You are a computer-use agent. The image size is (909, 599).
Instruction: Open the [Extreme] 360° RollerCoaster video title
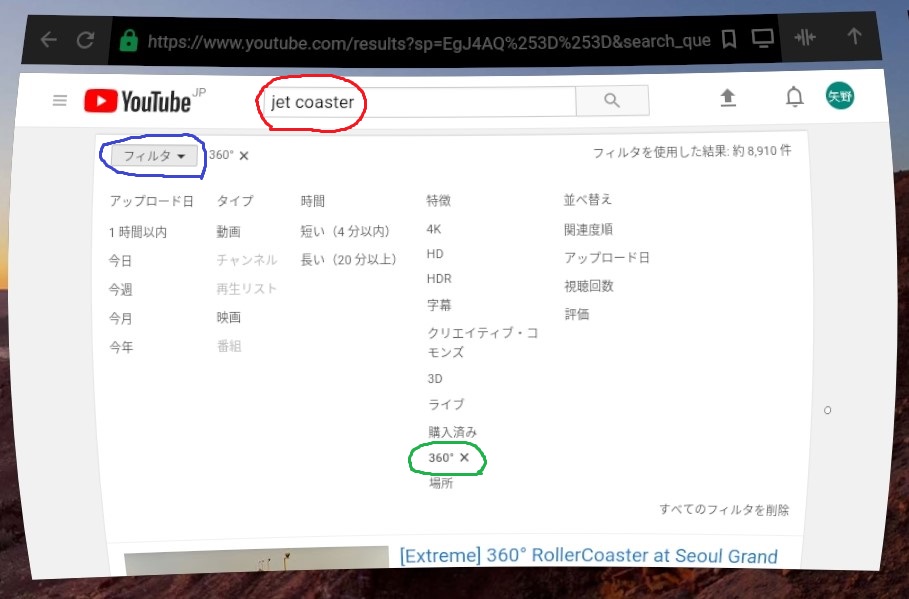(x=588, y=556)
